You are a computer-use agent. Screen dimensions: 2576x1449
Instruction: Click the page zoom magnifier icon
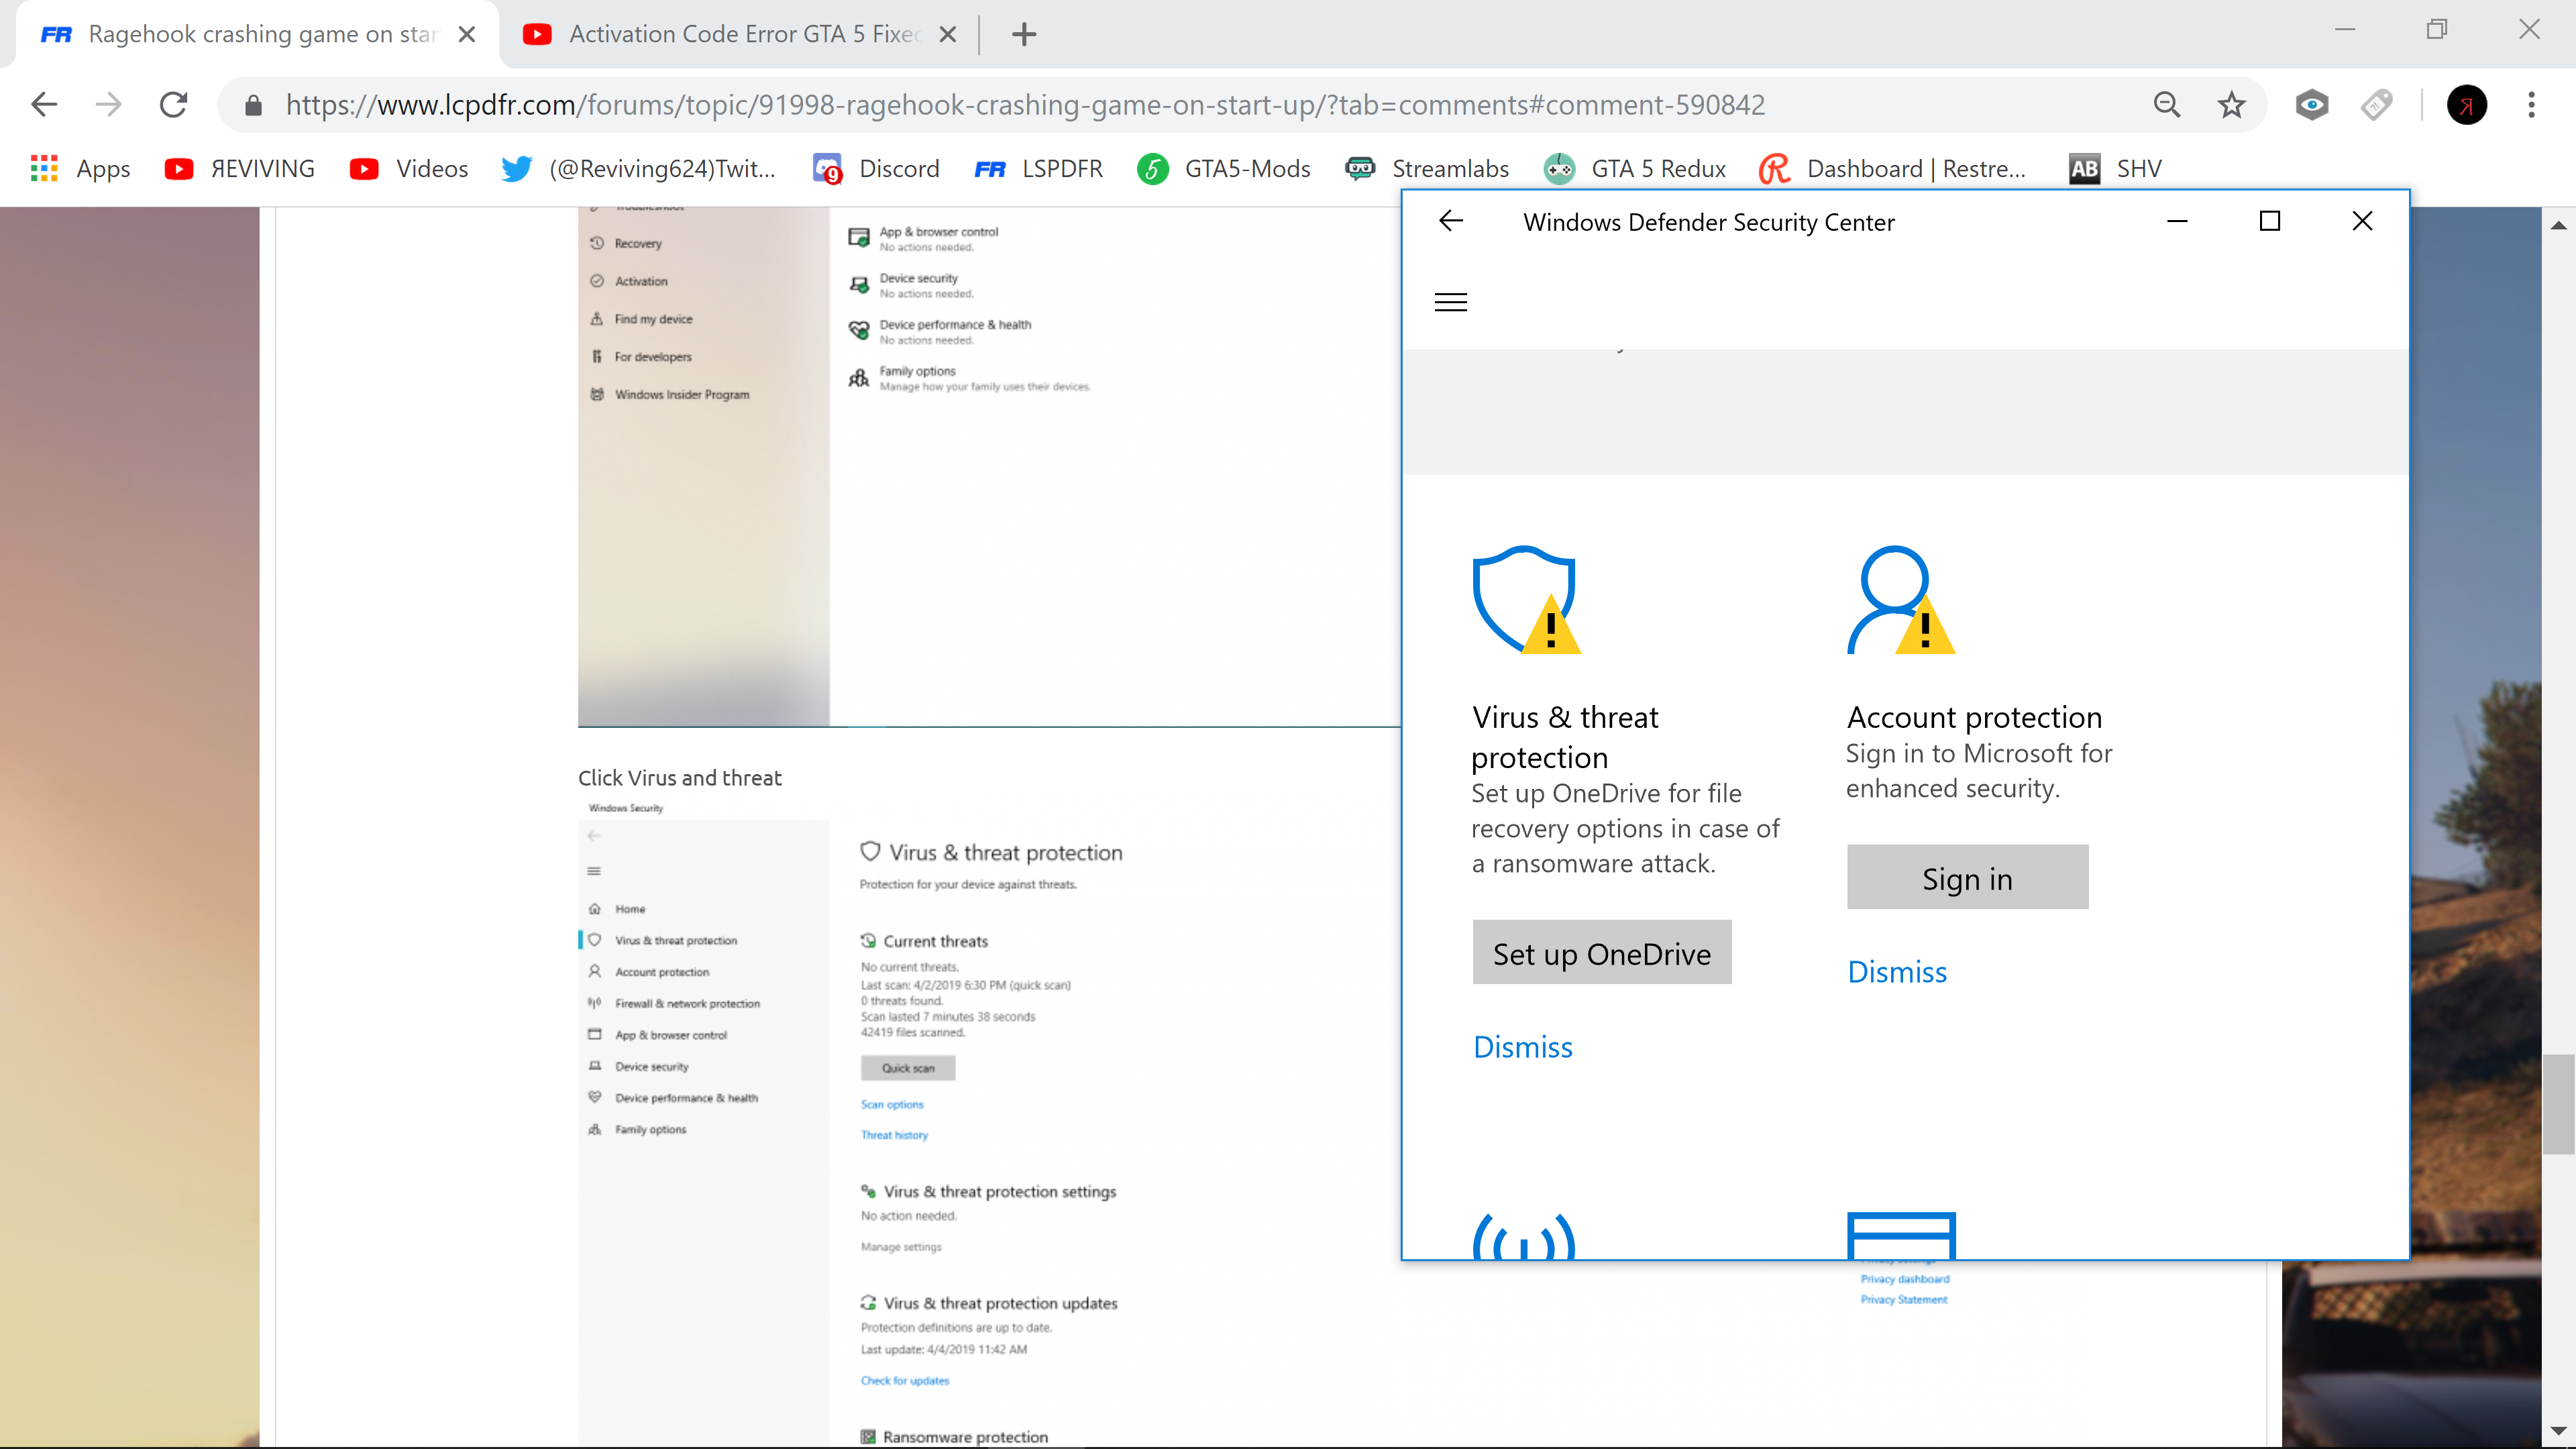point(2166,105)
